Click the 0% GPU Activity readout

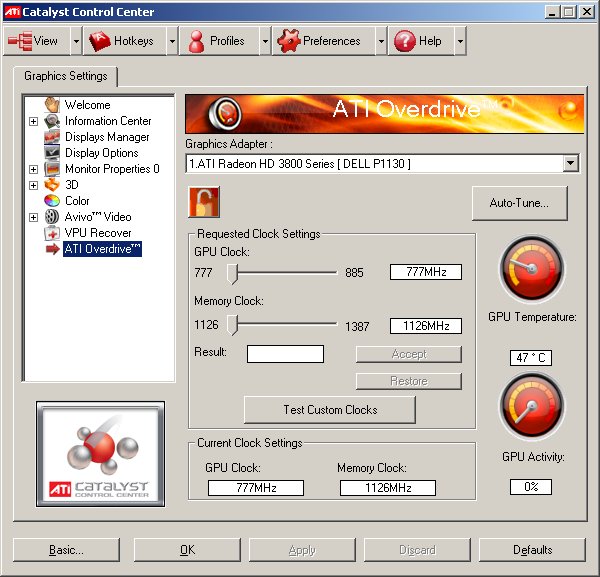pyautogui.click(x=531, y=487)
